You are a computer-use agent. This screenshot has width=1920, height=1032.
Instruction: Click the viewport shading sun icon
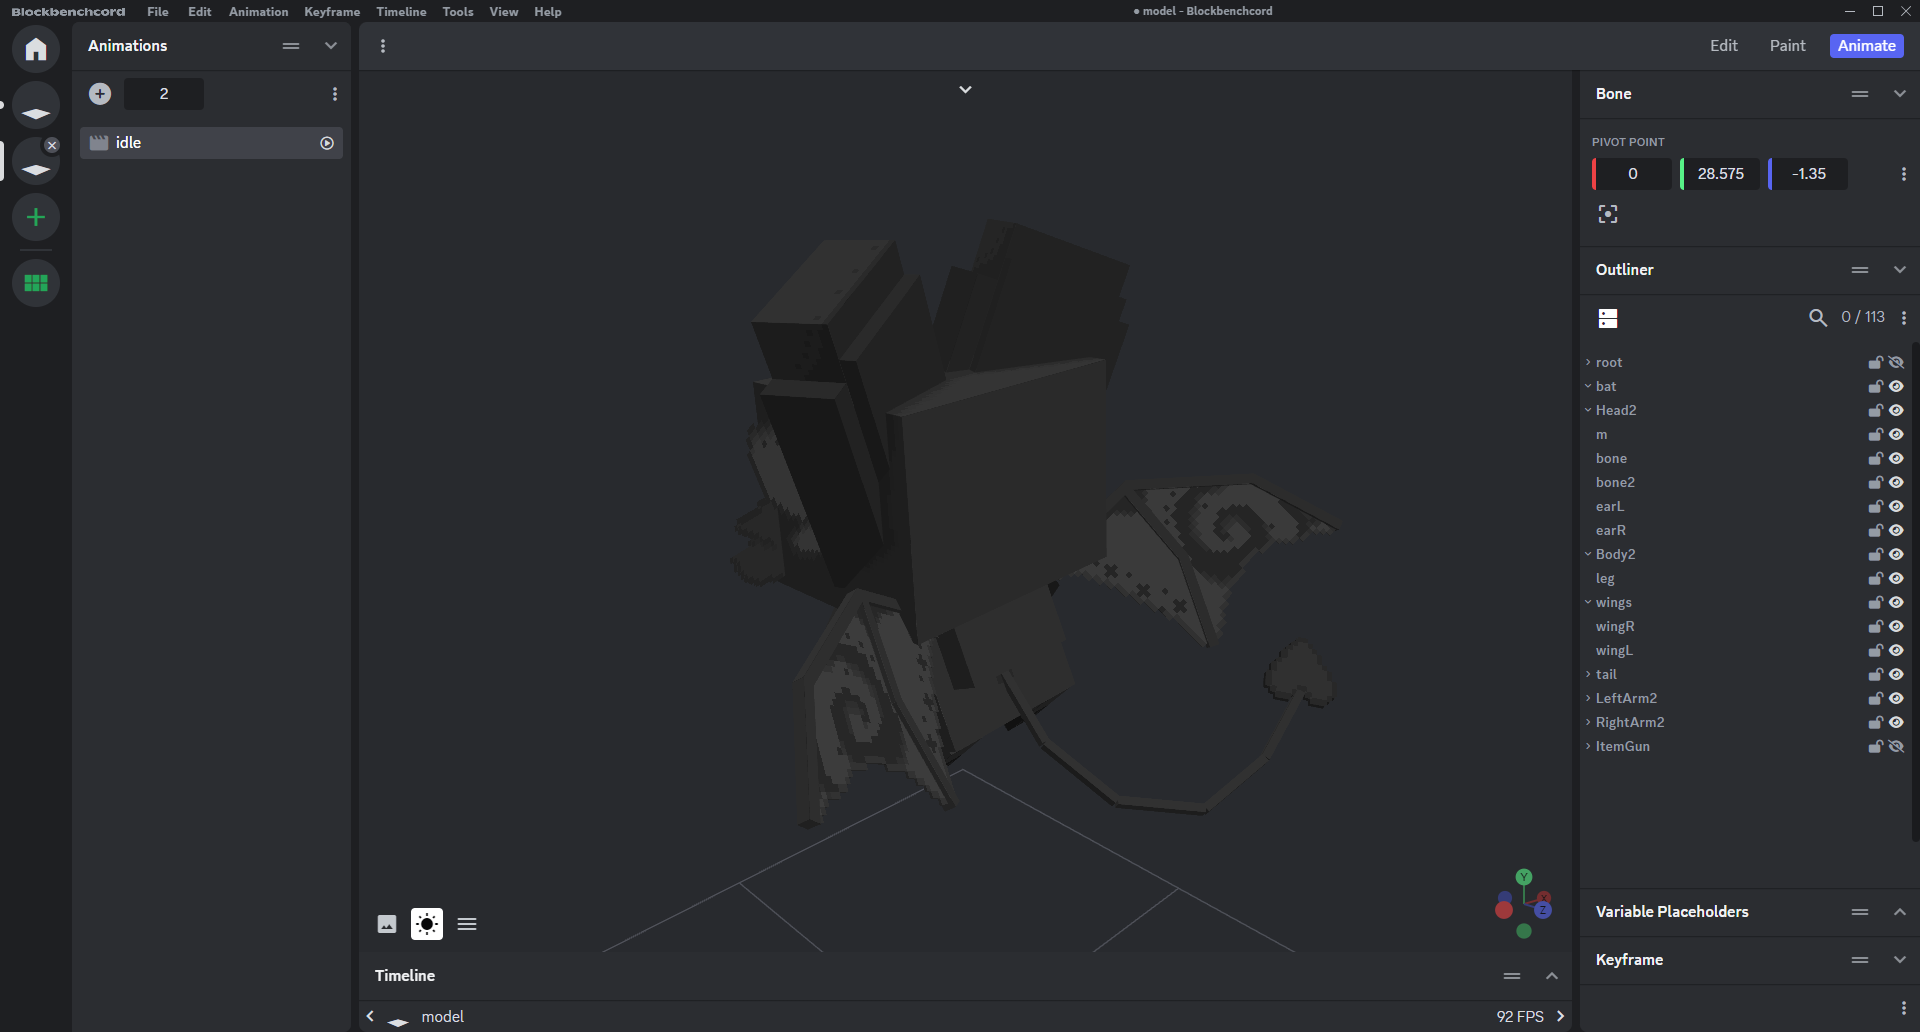(427, 924)
